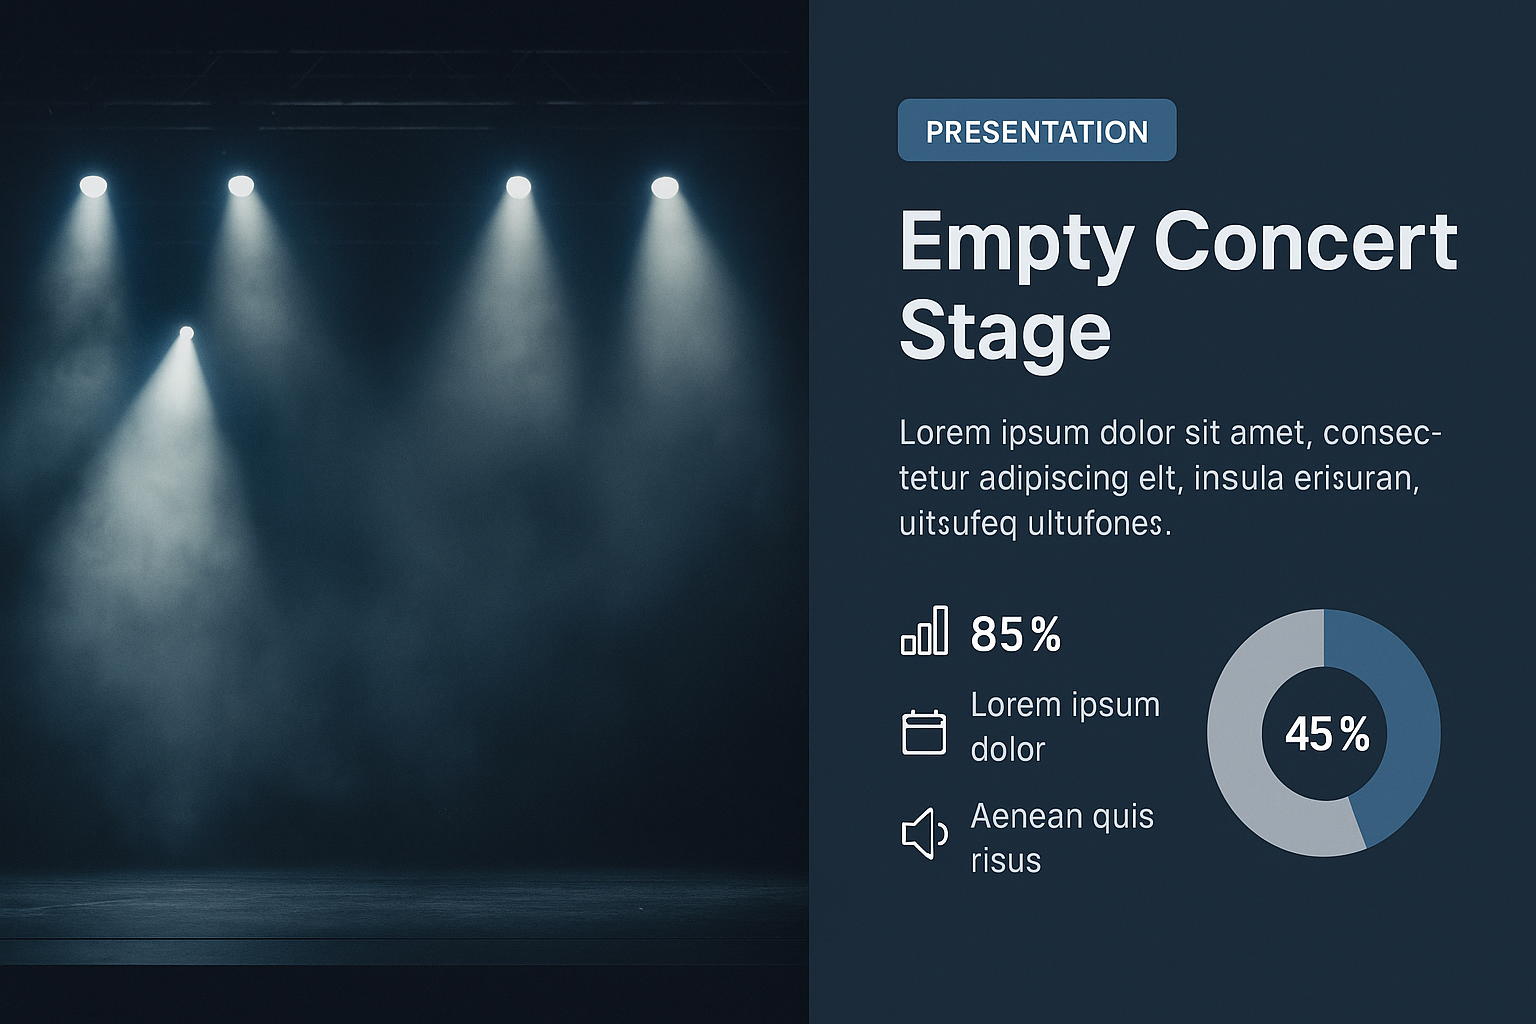Click the leftmost ceiling spotlight lamp
Screen dimensions: 1536x1024
point(93,186)
